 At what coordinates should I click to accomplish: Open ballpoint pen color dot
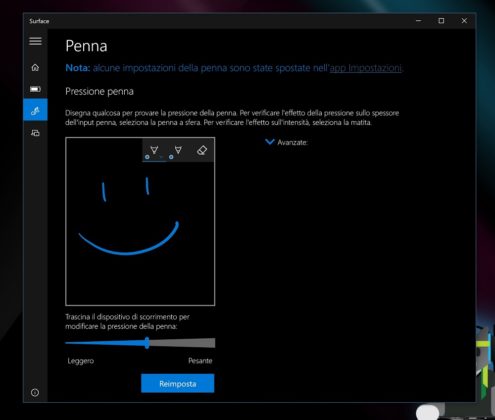click(147, 157)
